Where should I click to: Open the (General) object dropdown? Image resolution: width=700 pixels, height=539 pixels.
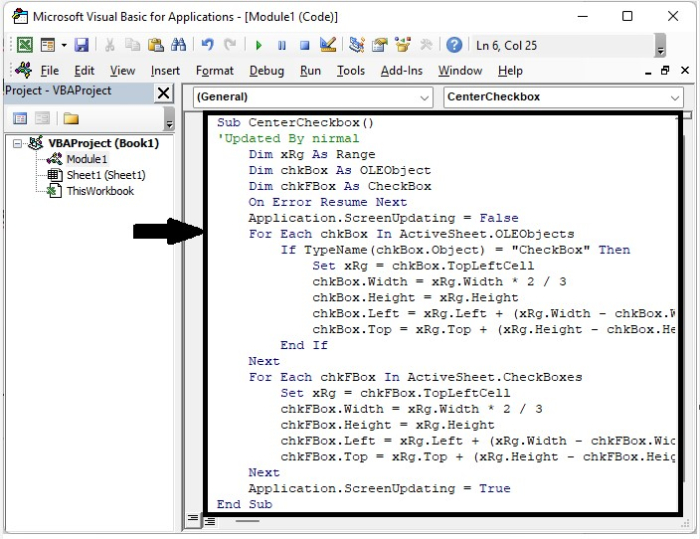423,97
